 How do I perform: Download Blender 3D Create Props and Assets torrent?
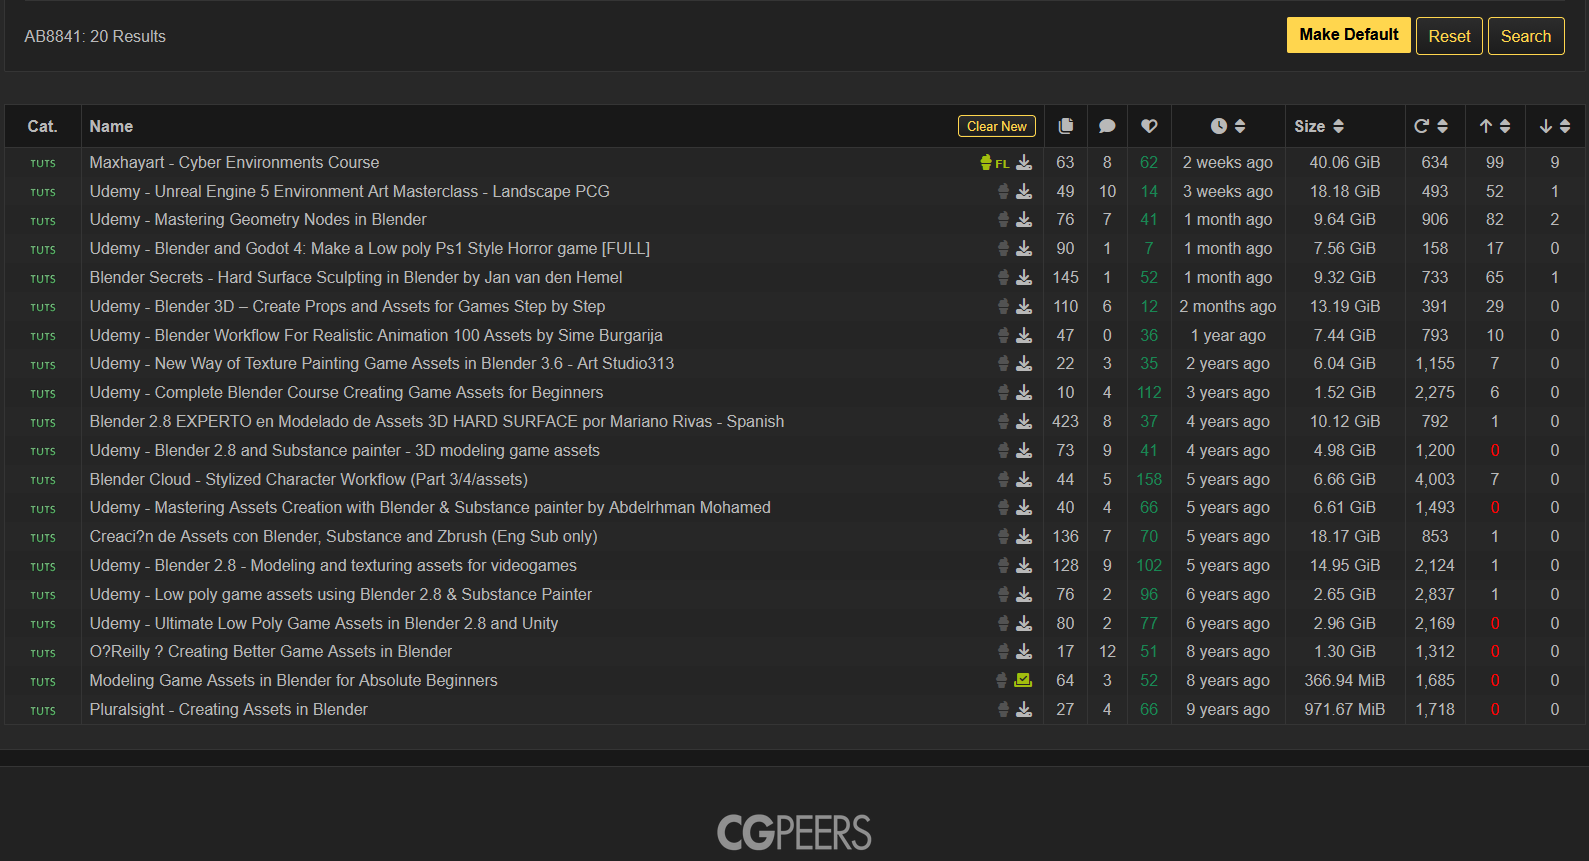pos(1024,306)
